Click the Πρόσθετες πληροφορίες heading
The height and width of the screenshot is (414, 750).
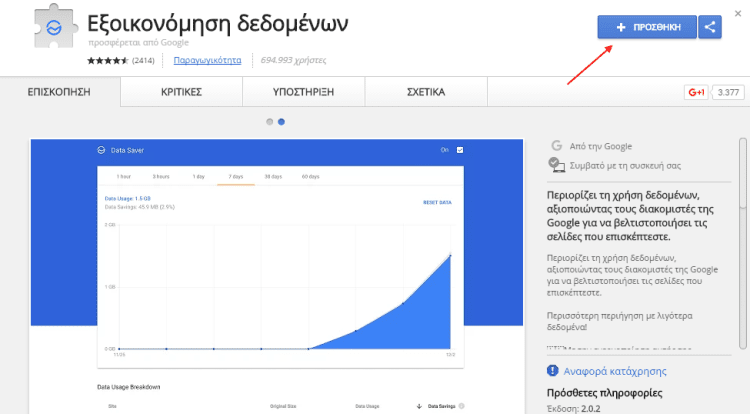(605, 393)
